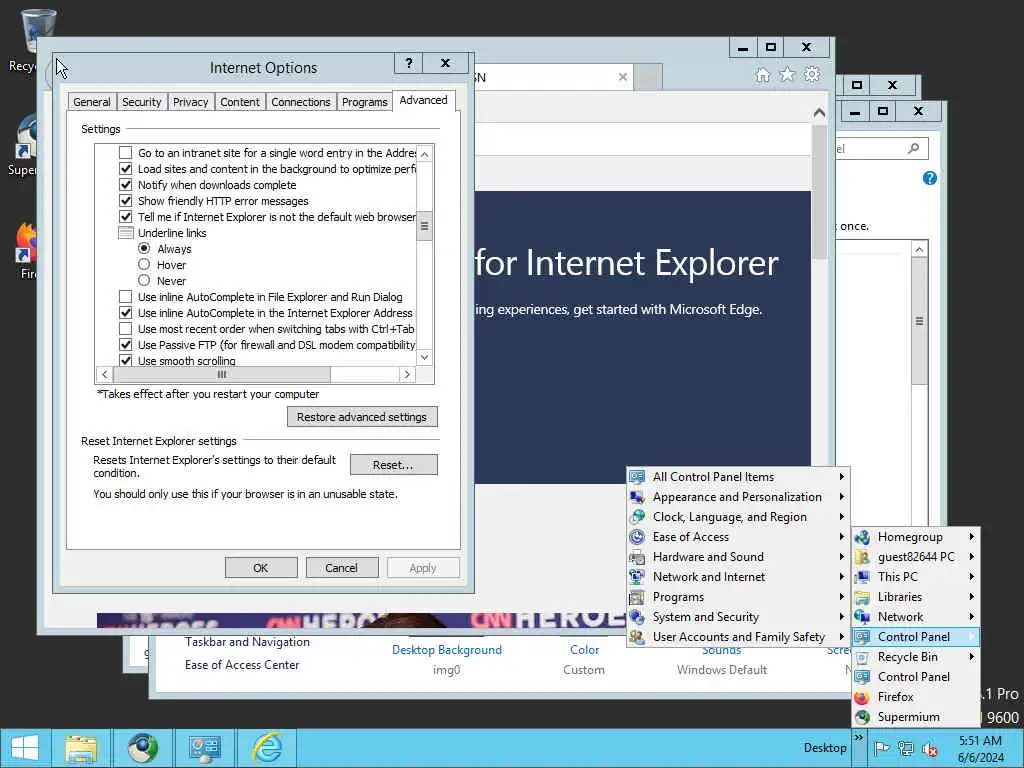Click Desktop toolbar chevron on taskbar
Screen dimensions: 1024x768
pos(858,737)
